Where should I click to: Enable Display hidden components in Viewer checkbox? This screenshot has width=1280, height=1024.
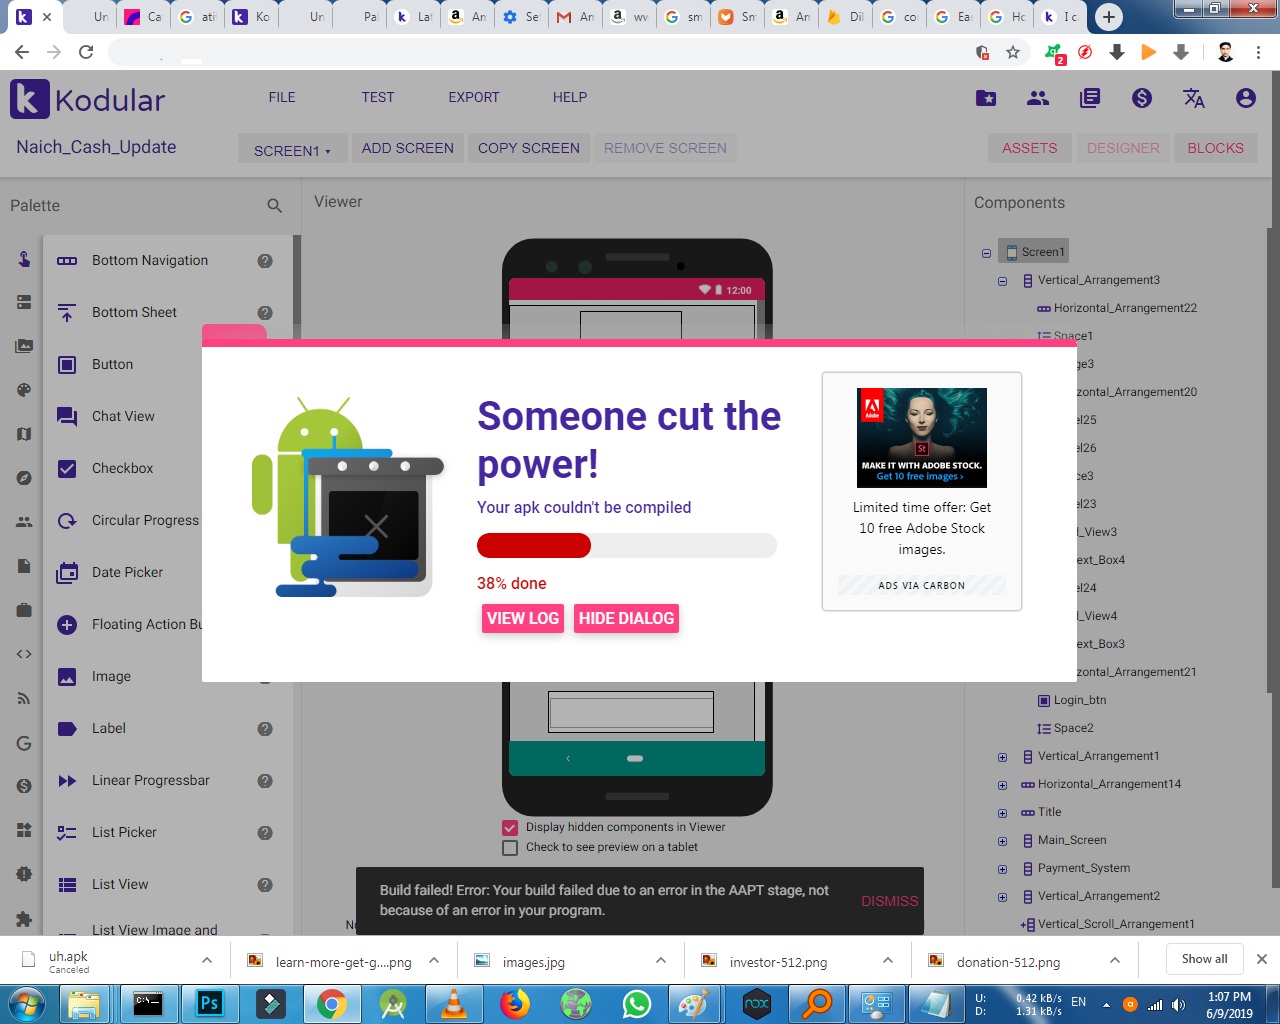(510, 828)
